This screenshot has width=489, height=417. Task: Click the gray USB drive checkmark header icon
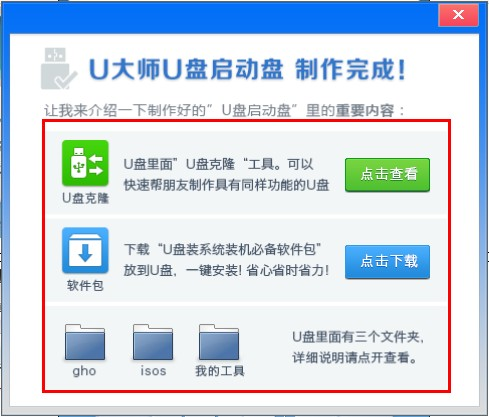[59, 69]
